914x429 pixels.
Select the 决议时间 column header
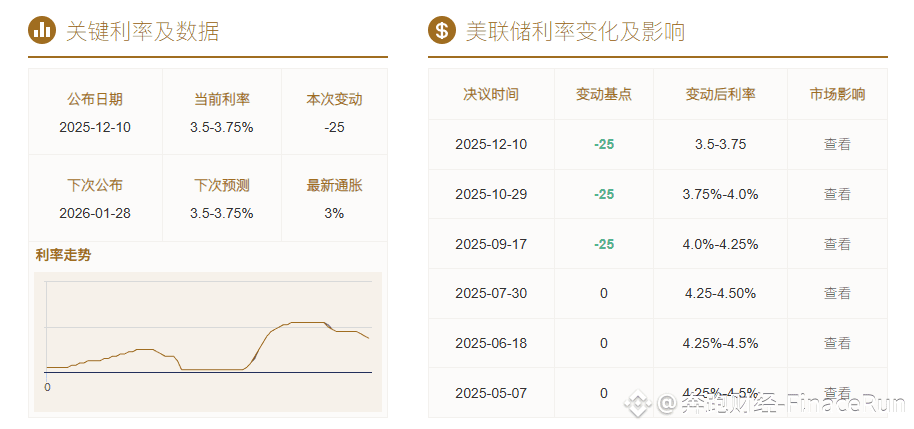(491, 95)
